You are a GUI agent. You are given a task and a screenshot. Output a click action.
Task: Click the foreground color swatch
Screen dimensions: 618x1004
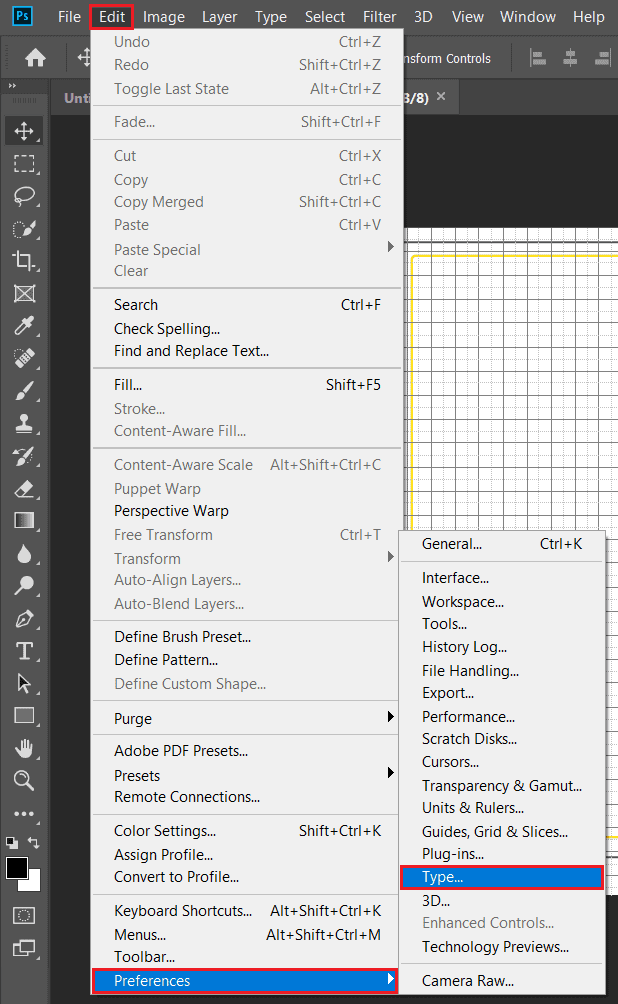tap(17, 867)
